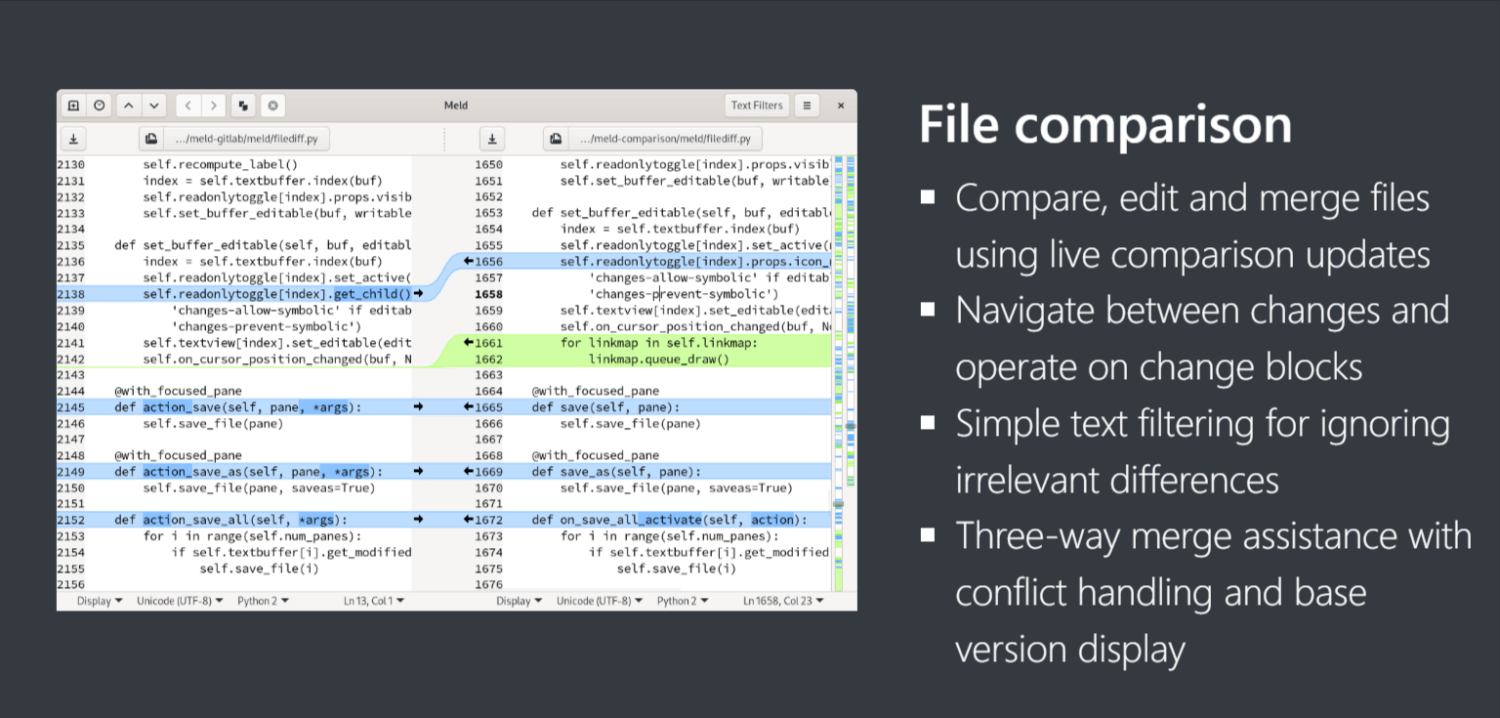This screenshot has width=1500, height=718.
Task: Click the overlapping squares toolbar icon
Action: point(243,105)
